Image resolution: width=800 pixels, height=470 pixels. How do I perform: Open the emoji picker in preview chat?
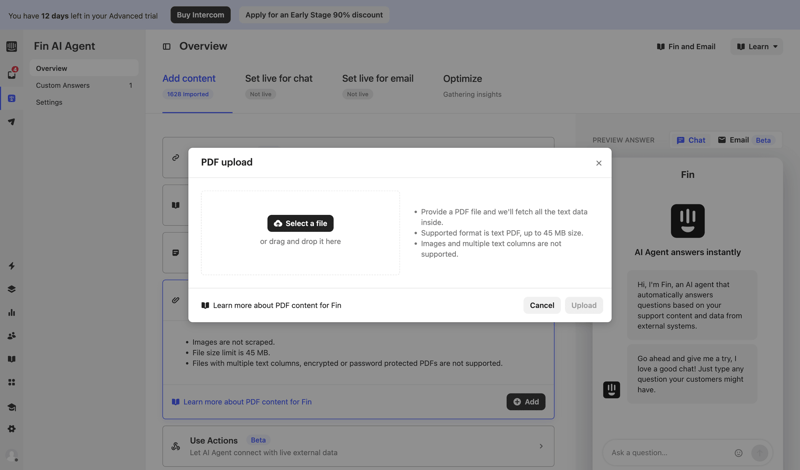click(x=738, y=453)
